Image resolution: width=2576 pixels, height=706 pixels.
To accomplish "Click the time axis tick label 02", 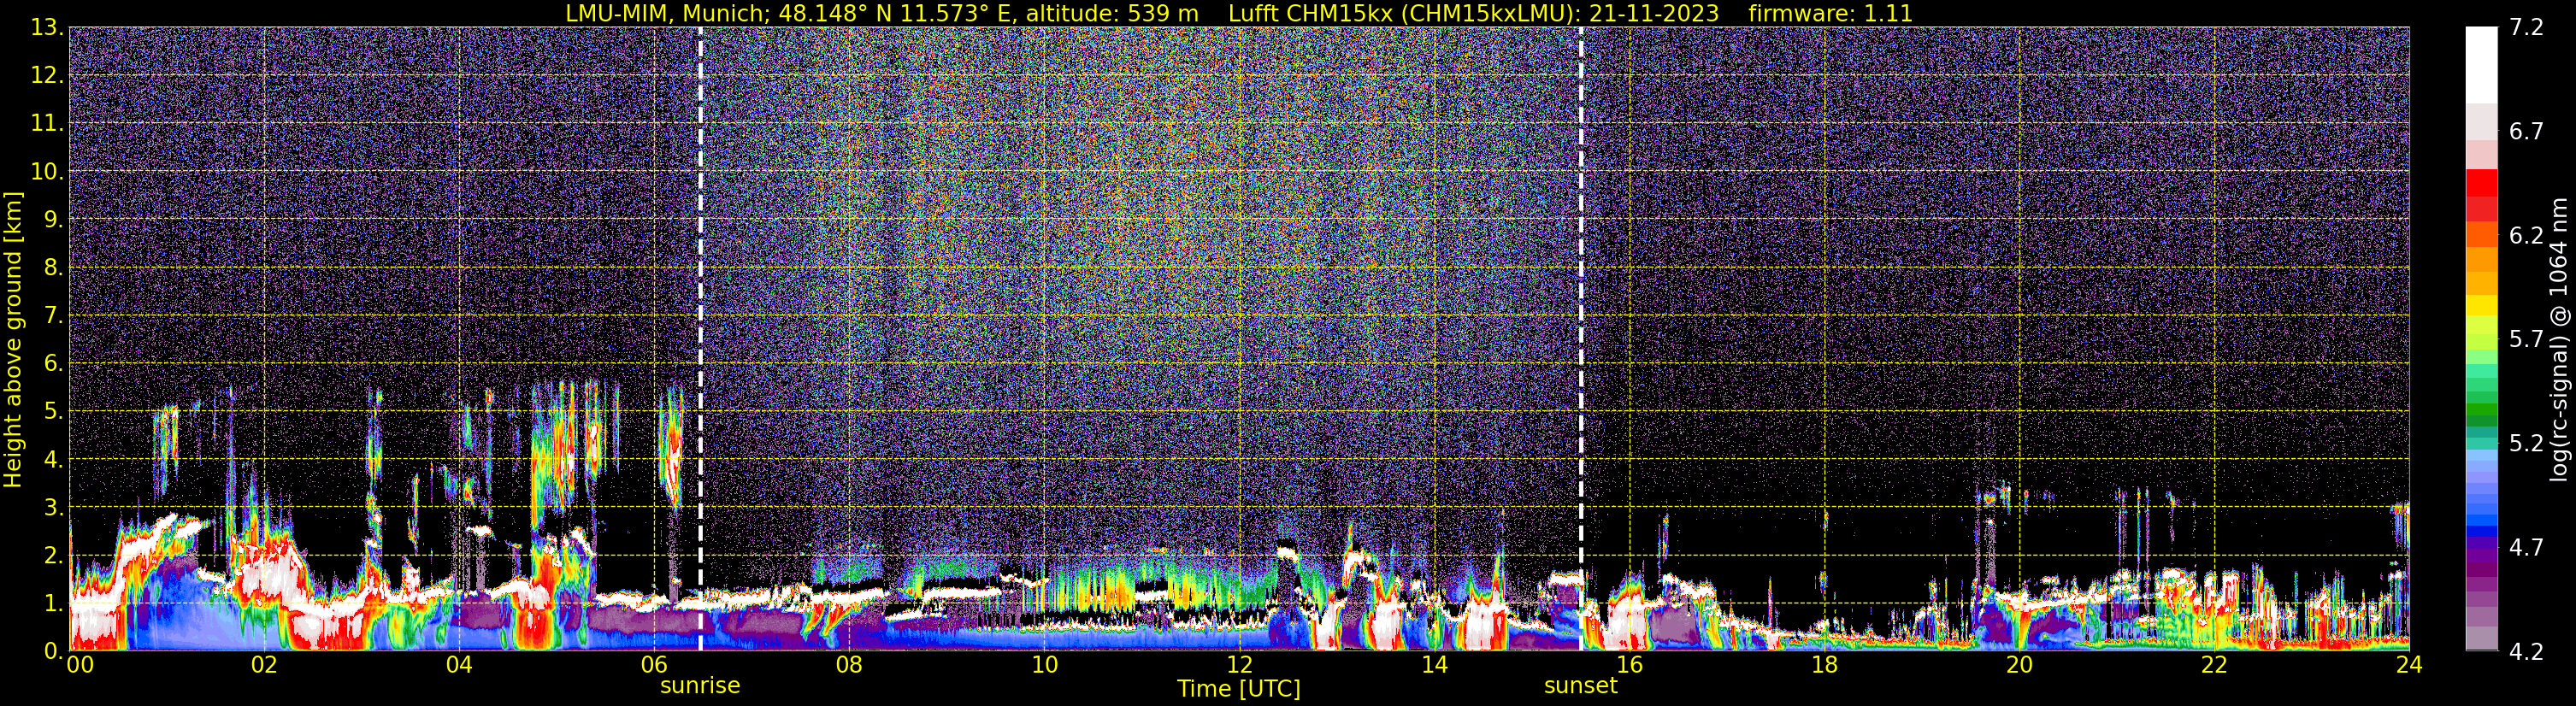I will 264,665.
